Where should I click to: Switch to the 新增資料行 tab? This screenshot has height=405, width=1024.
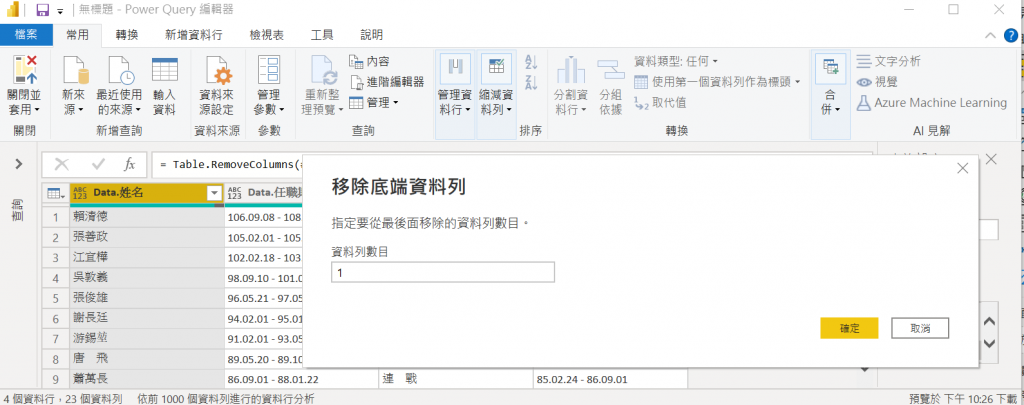click(x=195, y=35)
